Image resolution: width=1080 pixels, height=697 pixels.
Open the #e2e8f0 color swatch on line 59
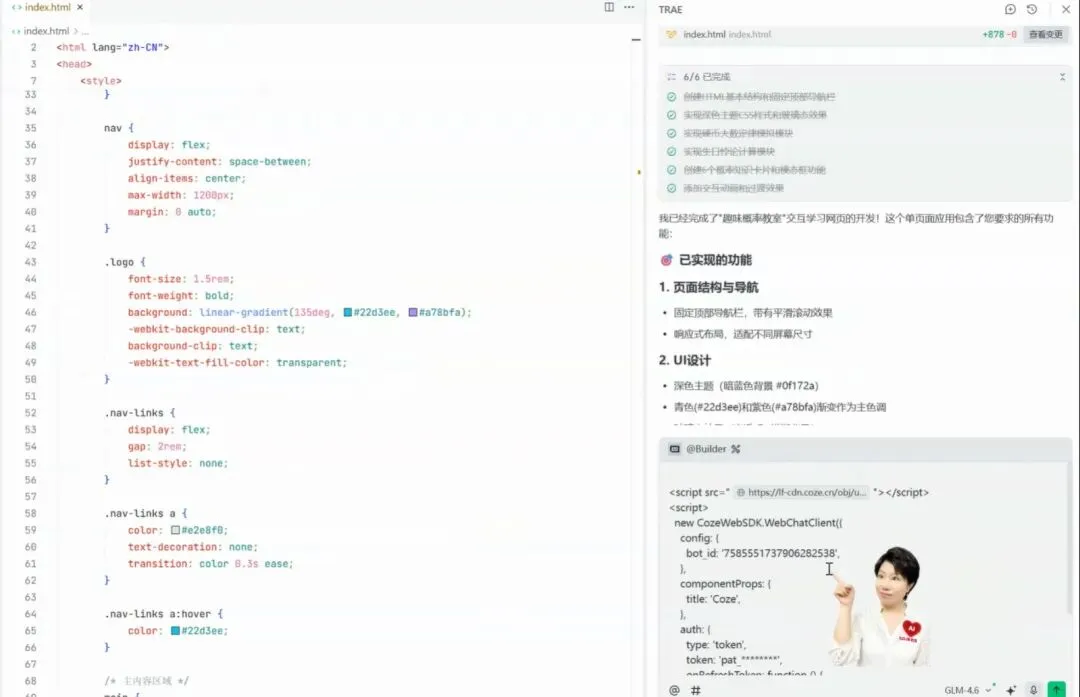coord(176,530)
